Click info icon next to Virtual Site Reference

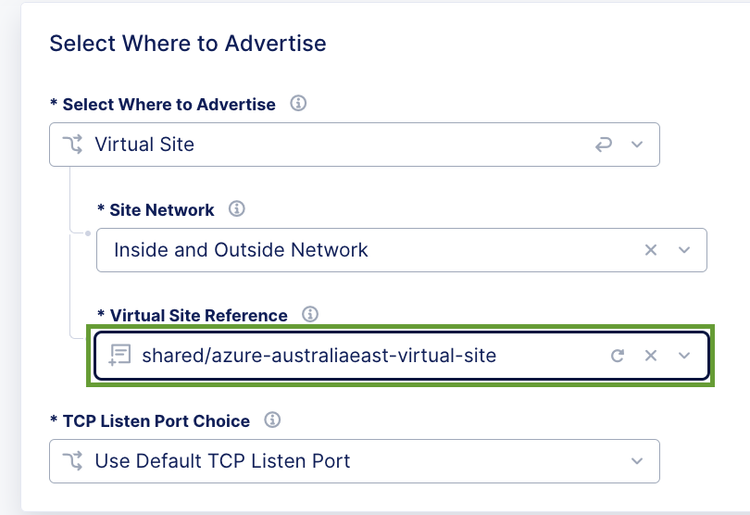[x=310, y=315]
